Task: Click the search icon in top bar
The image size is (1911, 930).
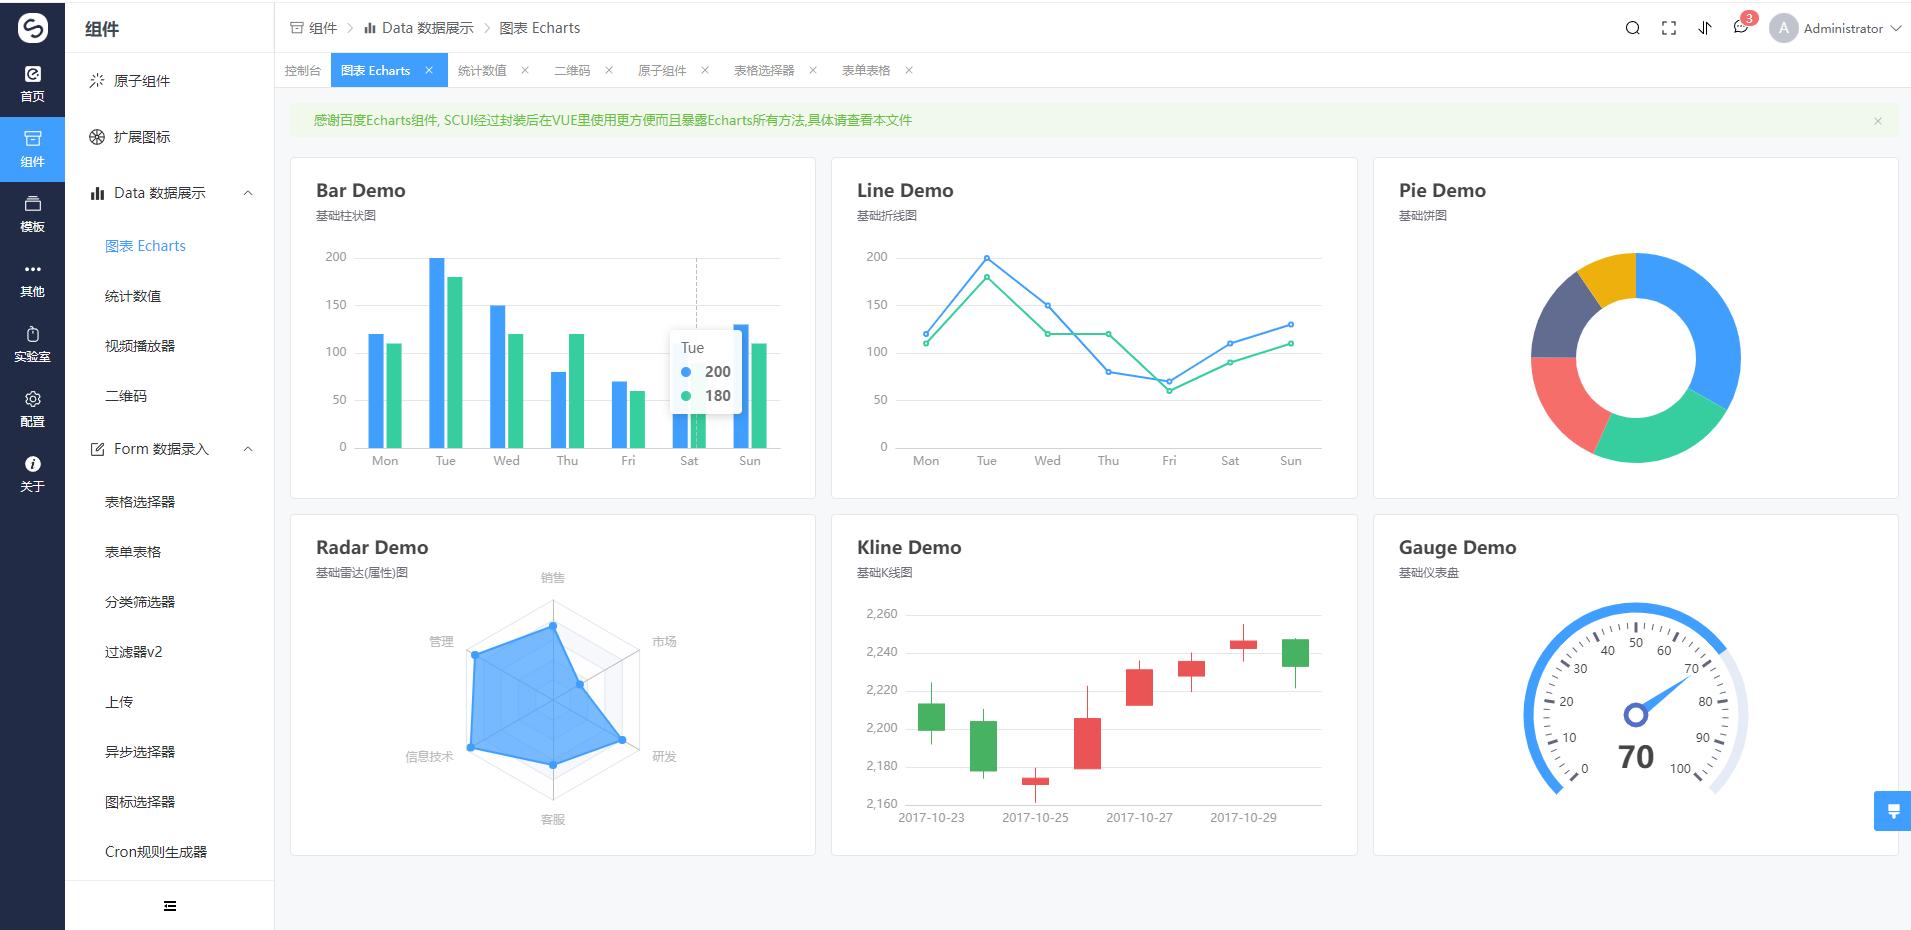Action: pyautogui.click(x=1632, y=28)
